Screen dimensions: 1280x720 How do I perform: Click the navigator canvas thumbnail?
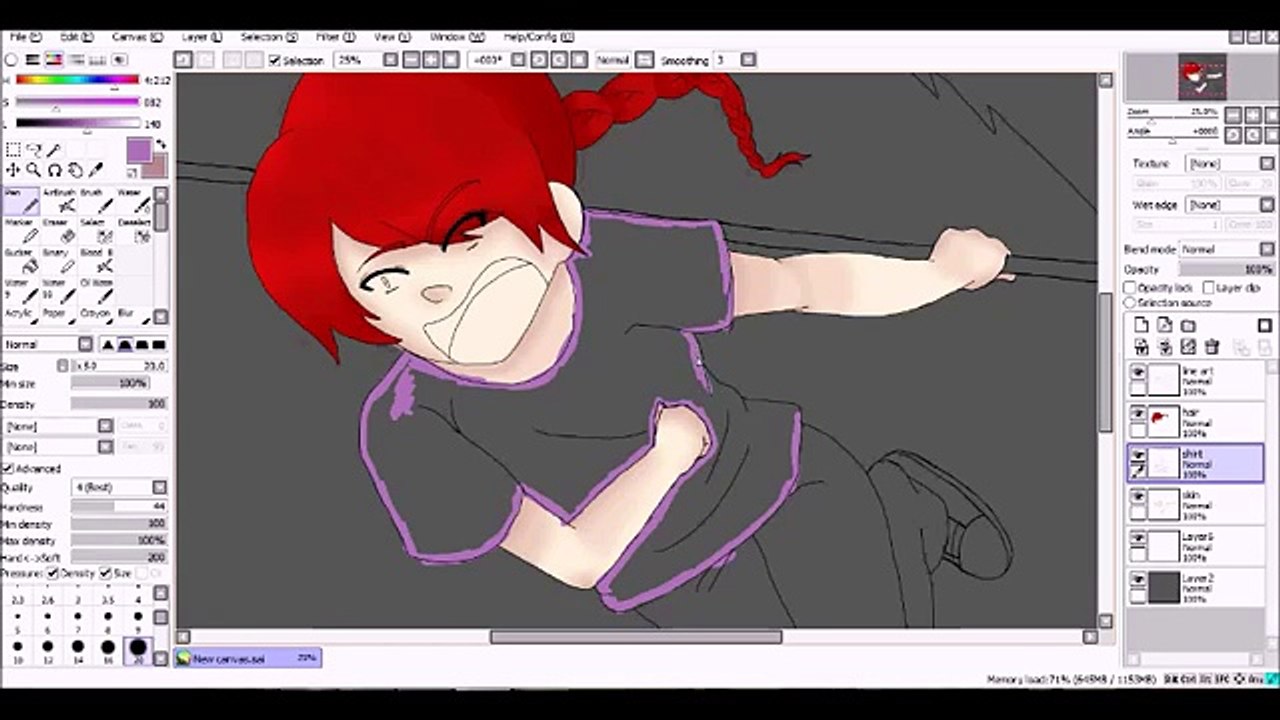click(x=1201, y=76)
